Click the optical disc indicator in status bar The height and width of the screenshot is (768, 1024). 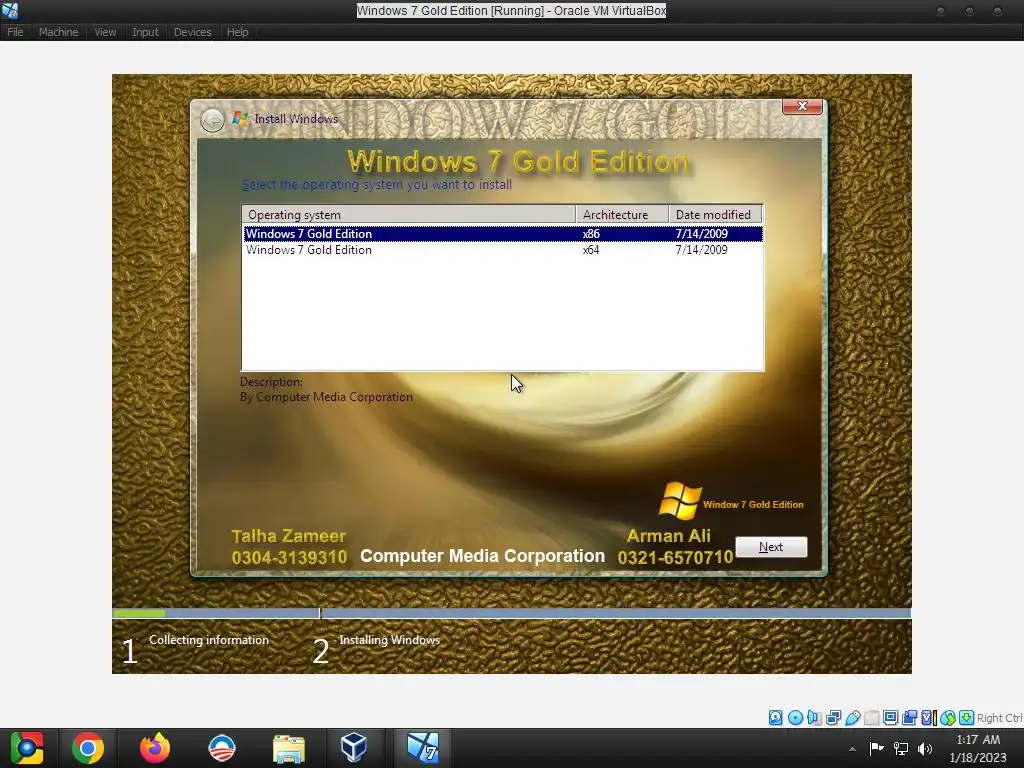coord(795,718)
